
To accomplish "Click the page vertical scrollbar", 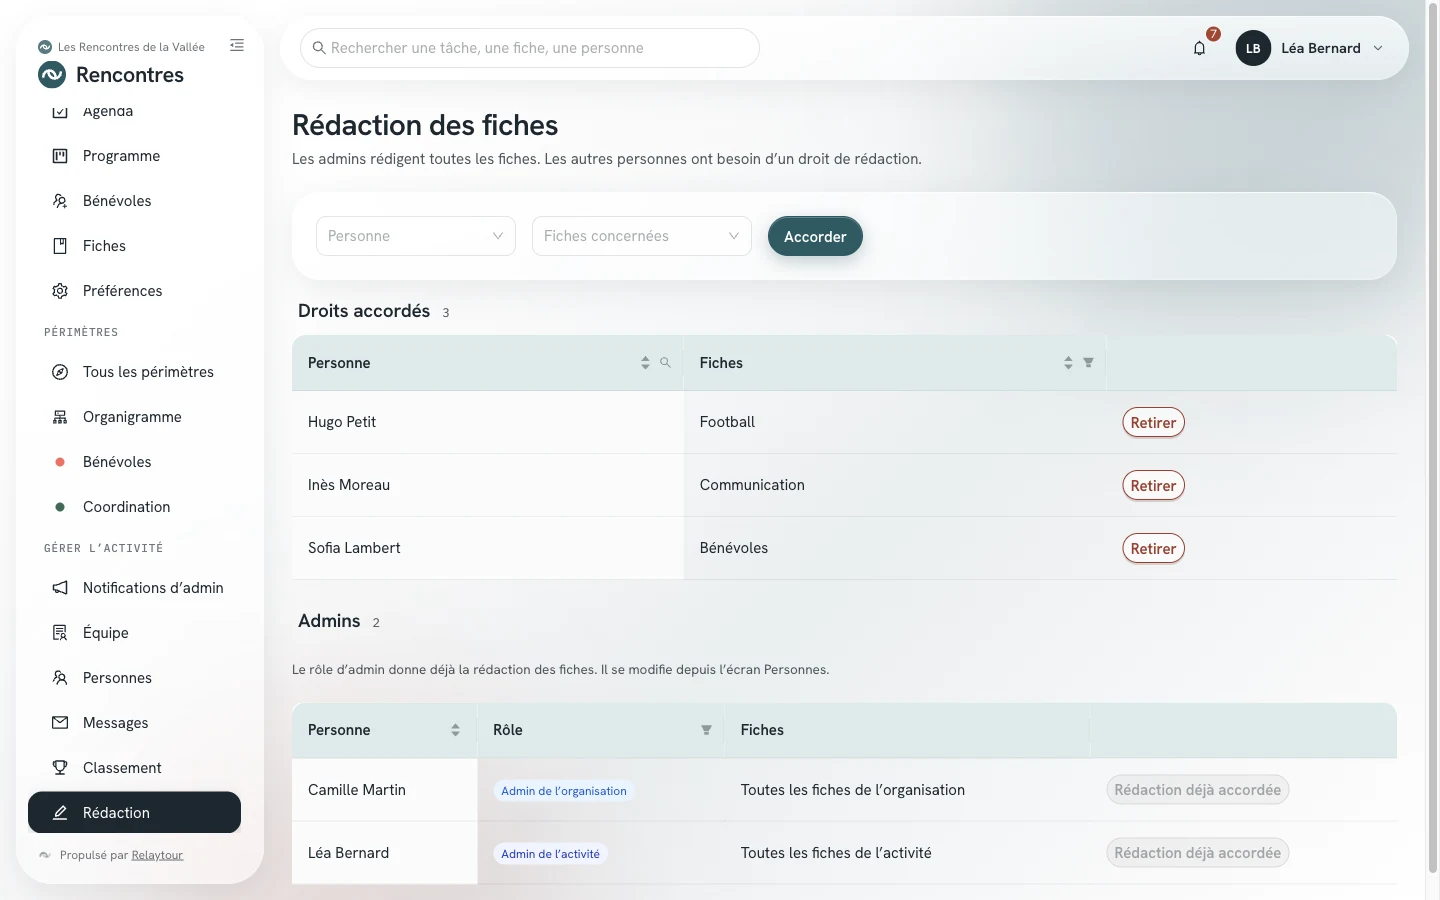I will point(1432,436).
